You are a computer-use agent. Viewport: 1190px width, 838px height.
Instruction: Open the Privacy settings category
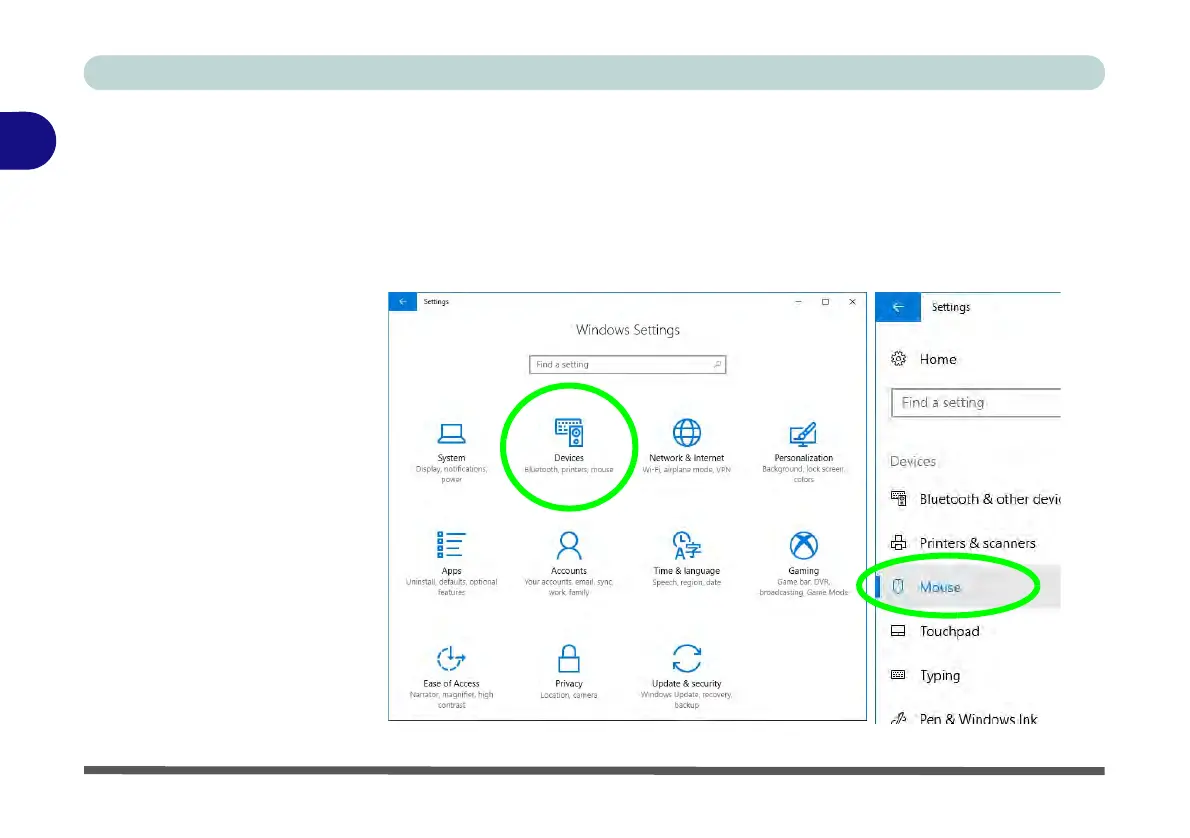coord(568,673)
